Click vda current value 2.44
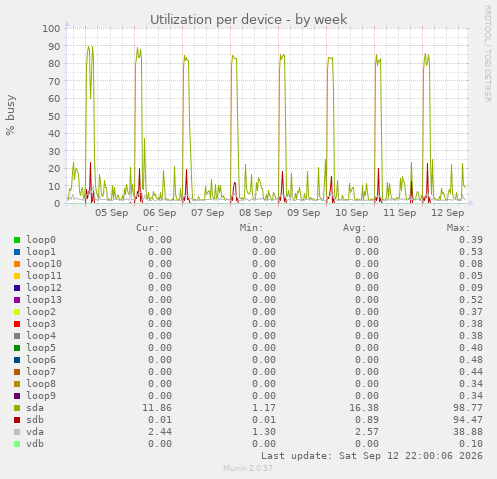The height and width of the screenshot is (479, 497). point(160,432)
